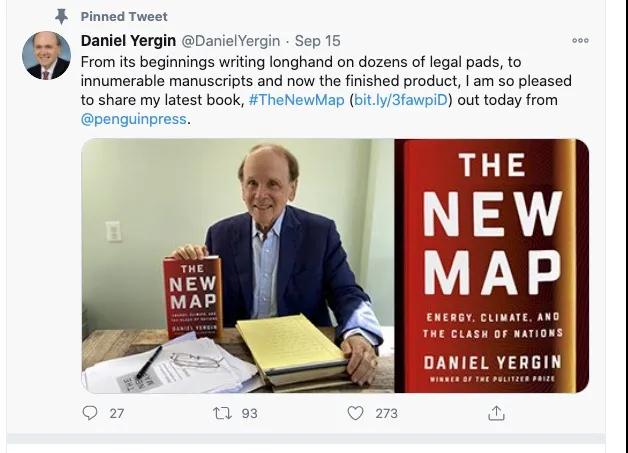
Task: Open the tweet's three-dot more menu
Action: pos(580,41)
